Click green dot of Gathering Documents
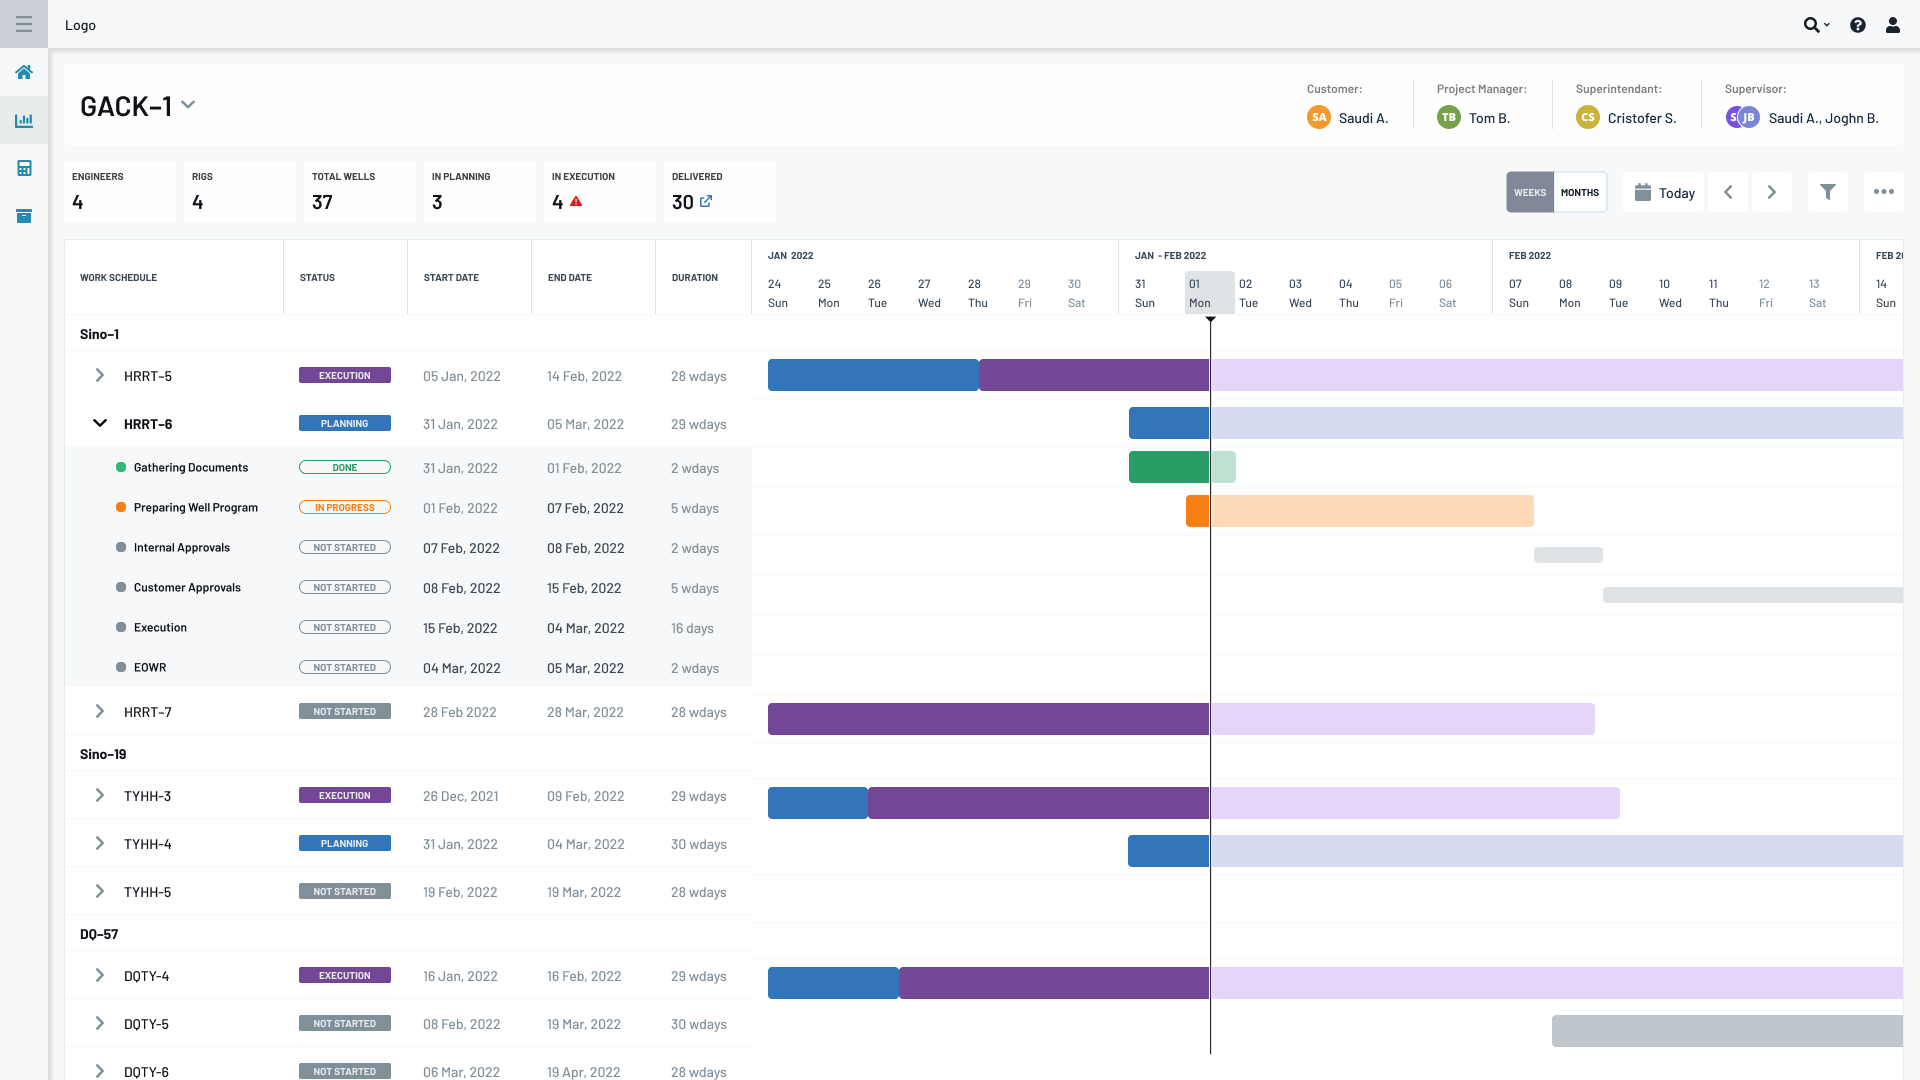The width and height of the screenshot is (1920, 1080). [121, 467]
